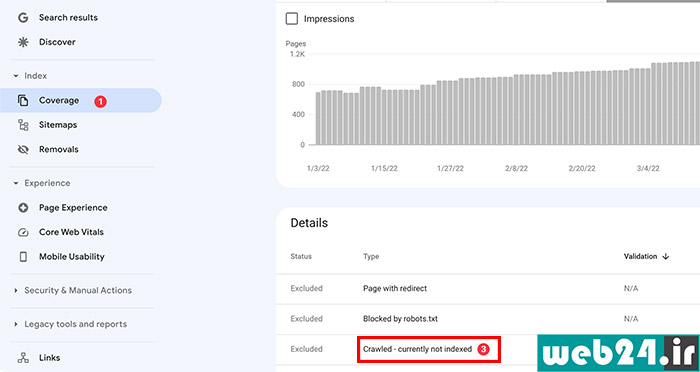The image size is (700, 372).
Task: Click the Removals crossed-eye icon
Action: 23,150
